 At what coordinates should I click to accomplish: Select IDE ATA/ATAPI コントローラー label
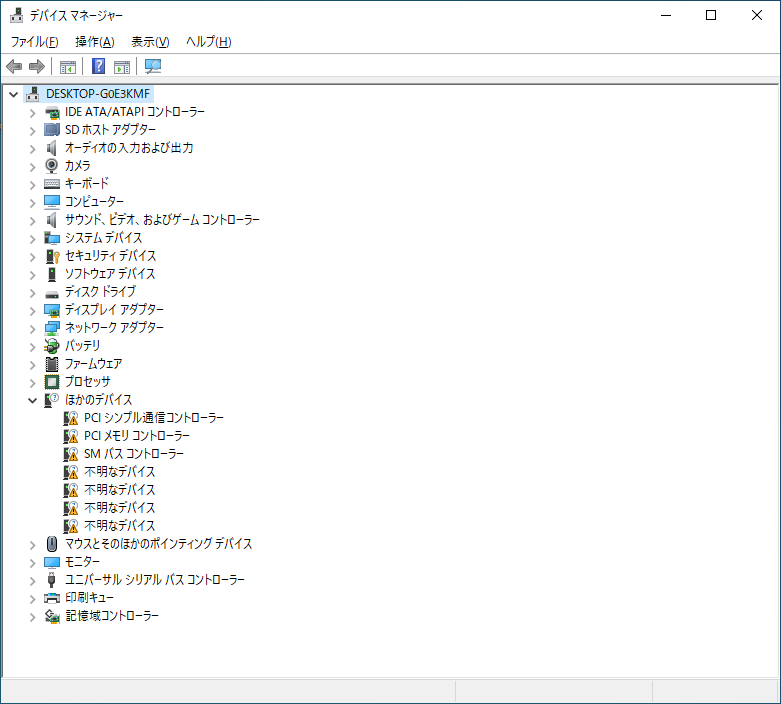[134, 112]
